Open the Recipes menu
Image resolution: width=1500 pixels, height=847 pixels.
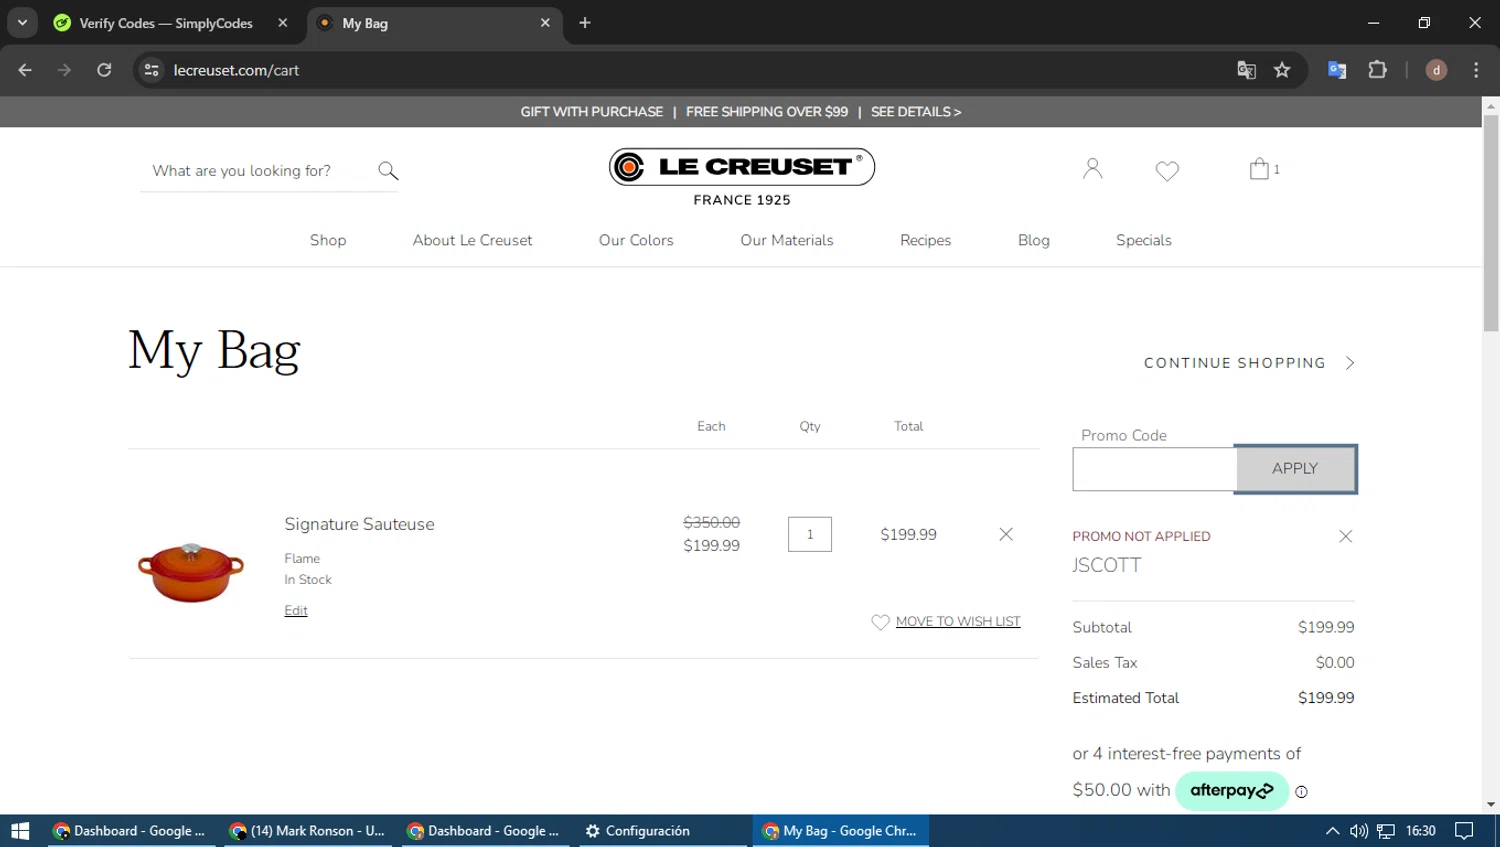click(926, 240)
